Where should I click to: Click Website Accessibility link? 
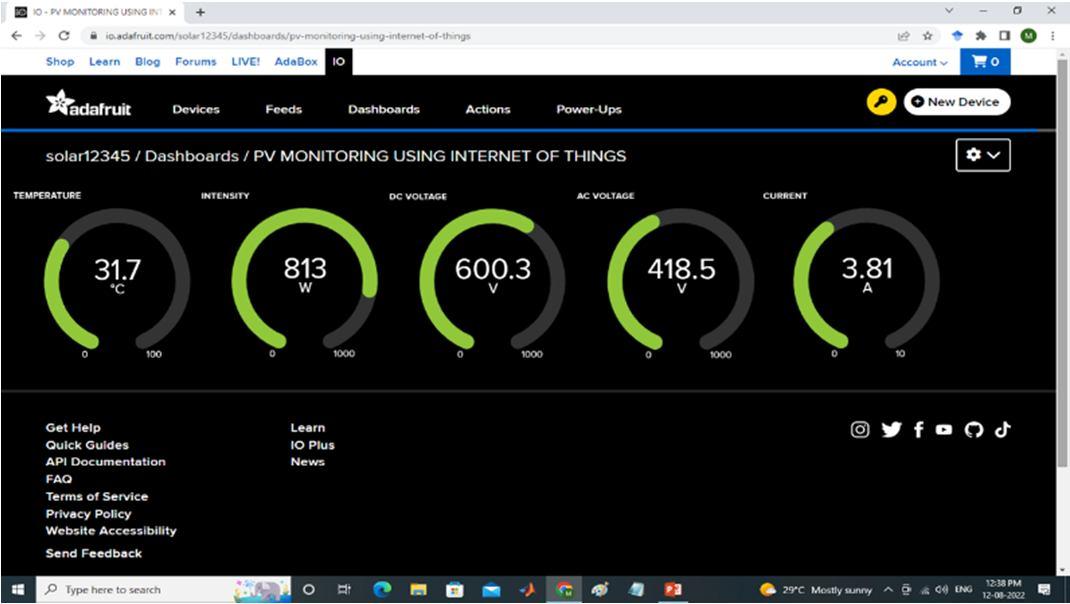click(111, 531)
